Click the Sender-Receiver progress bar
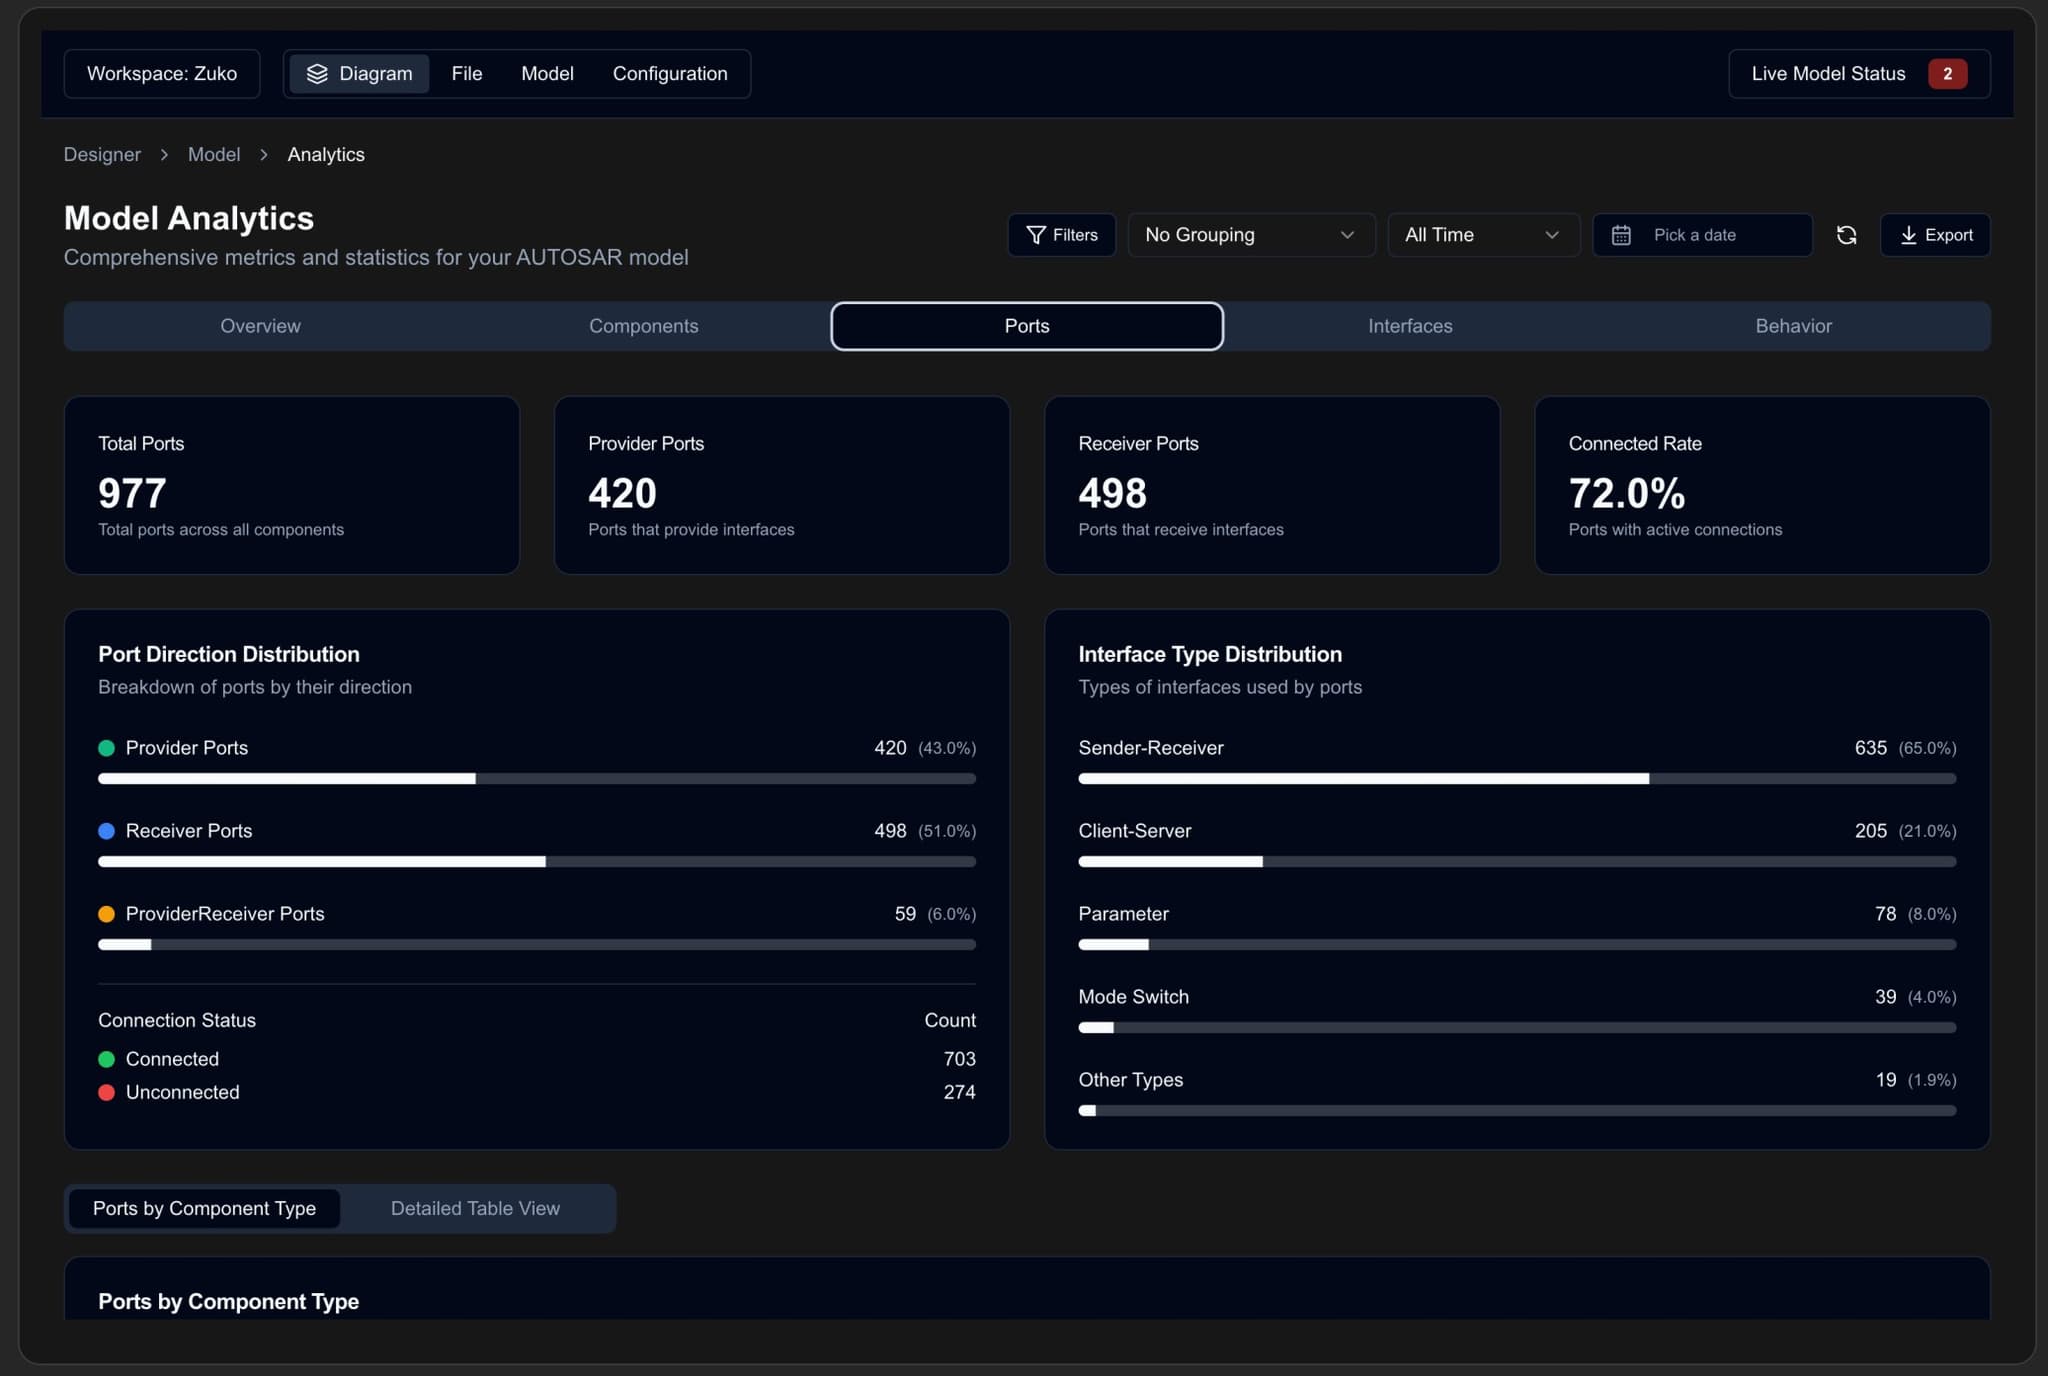 click(x=1516, y=778)
